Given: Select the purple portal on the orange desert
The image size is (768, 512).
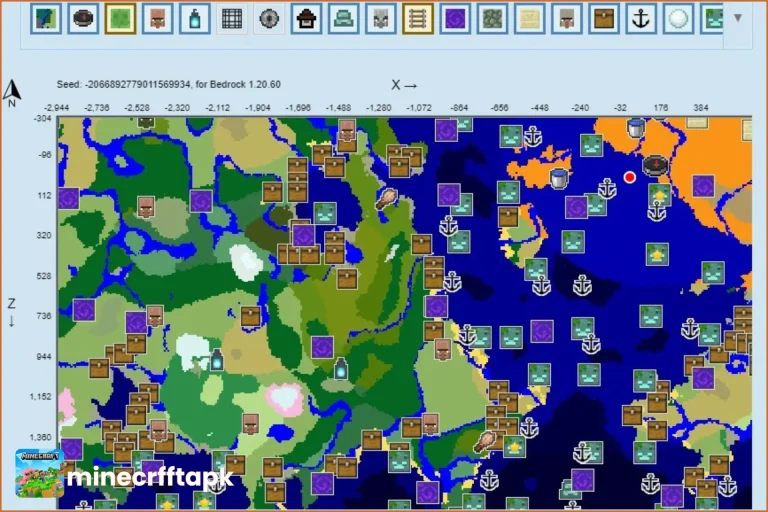Looking at the screenshot, I should [x=703, y=187].
